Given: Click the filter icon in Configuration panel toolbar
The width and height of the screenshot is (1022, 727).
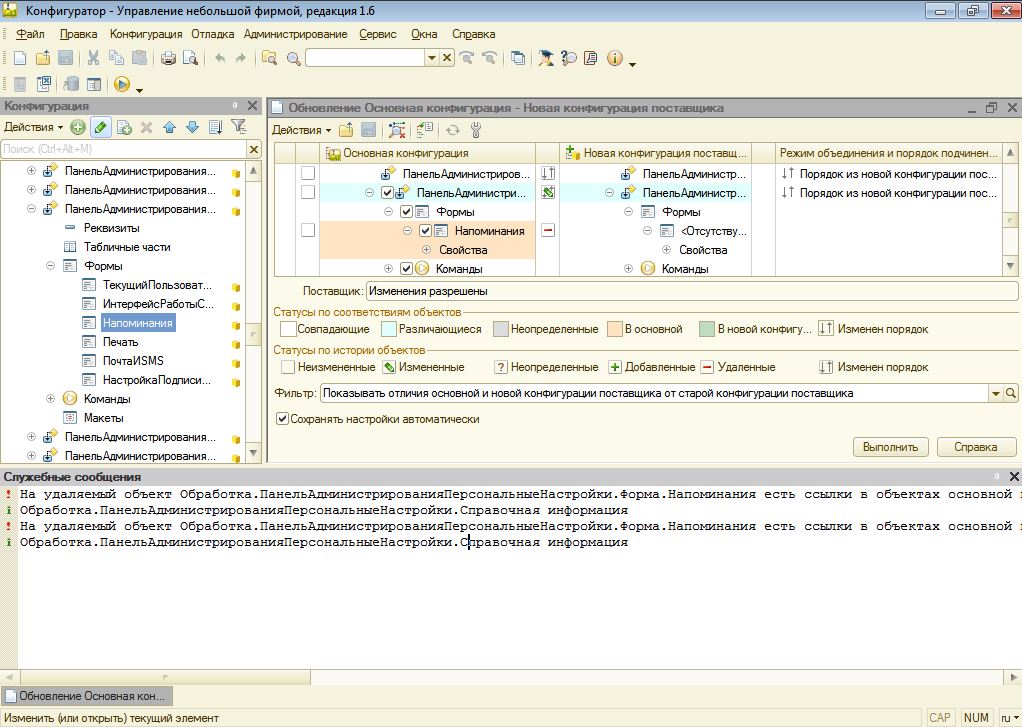Looking at the screenshot, I should (x=238, y=127).
